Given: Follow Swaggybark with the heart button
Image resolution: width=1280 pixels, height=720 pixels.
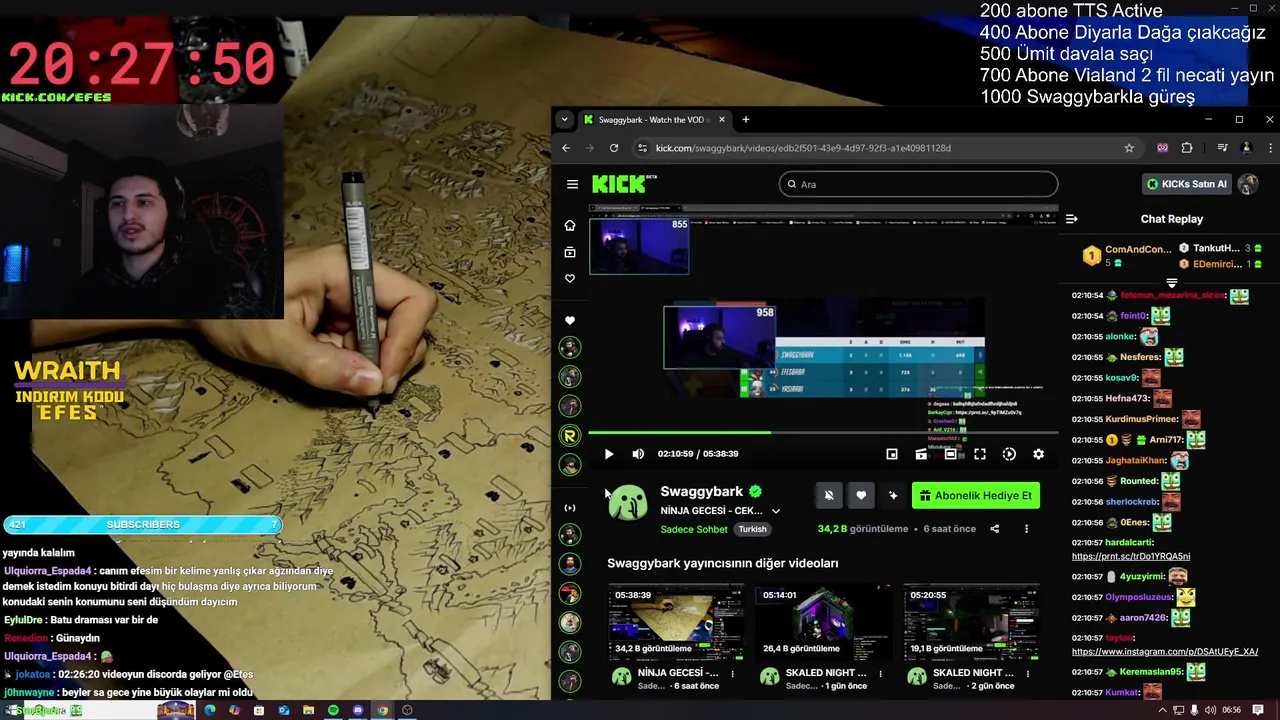Looking at the screenshot, I should pos(861,495).
